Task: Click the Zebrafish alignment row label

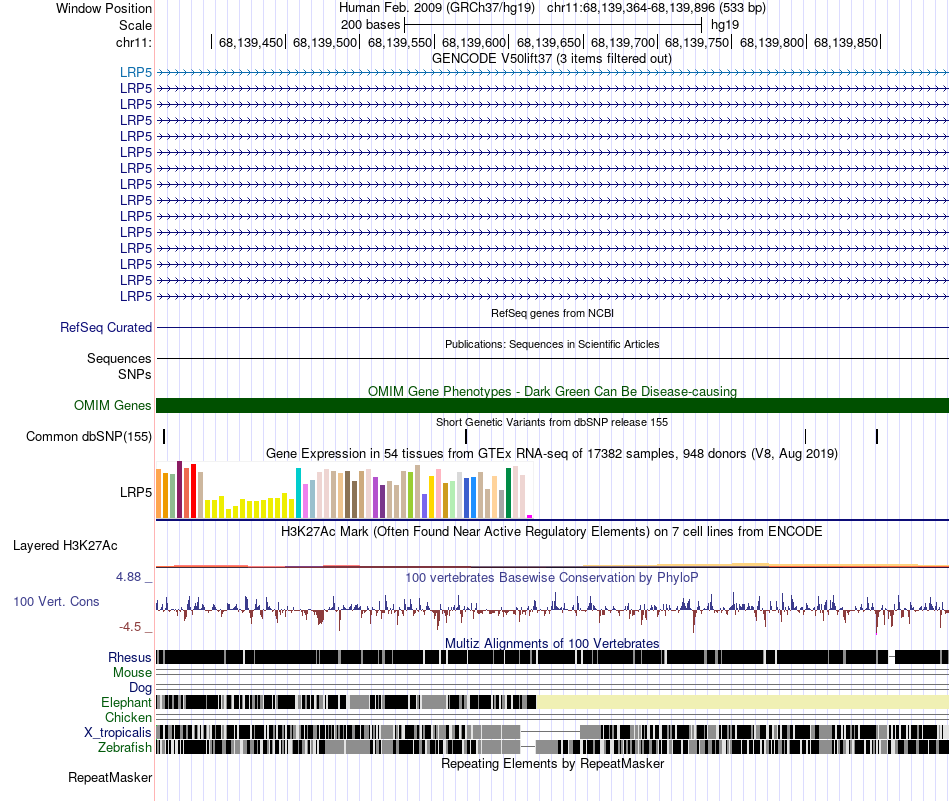Action: pyautogui.click(x=125, y=747)
